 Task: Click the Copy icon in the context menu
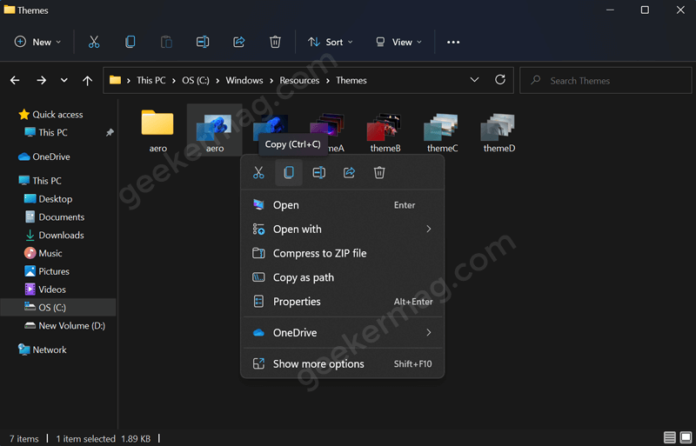(288, 173)
